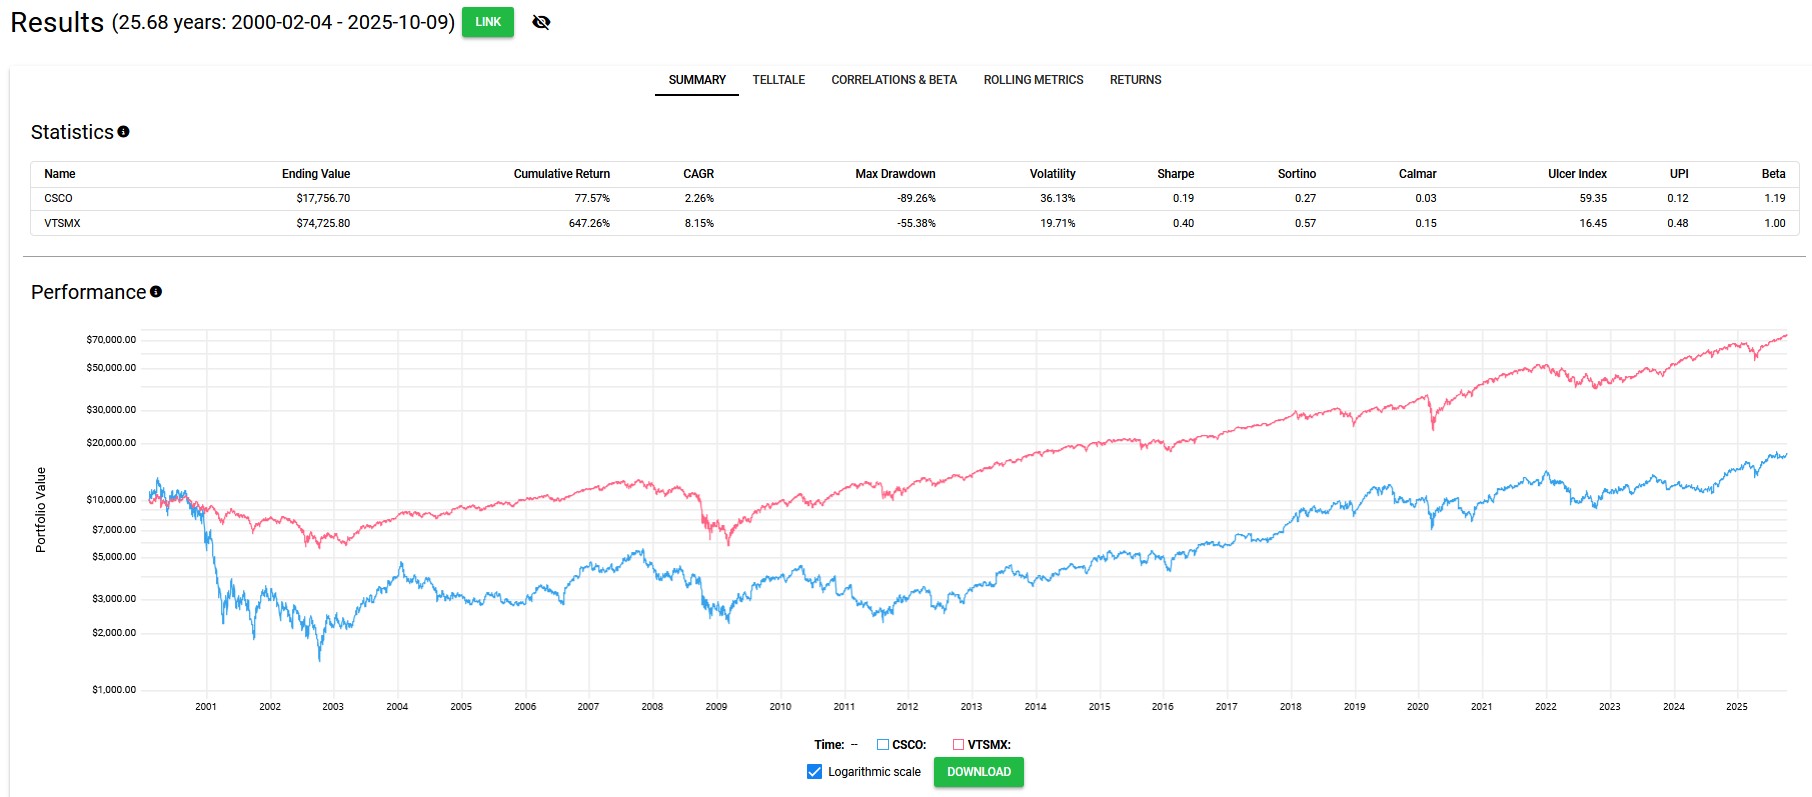Switch to the TELLTALE tab
Image resolution: width=1812 pixels, height=797 pixels.
click(x=779, y=80)
